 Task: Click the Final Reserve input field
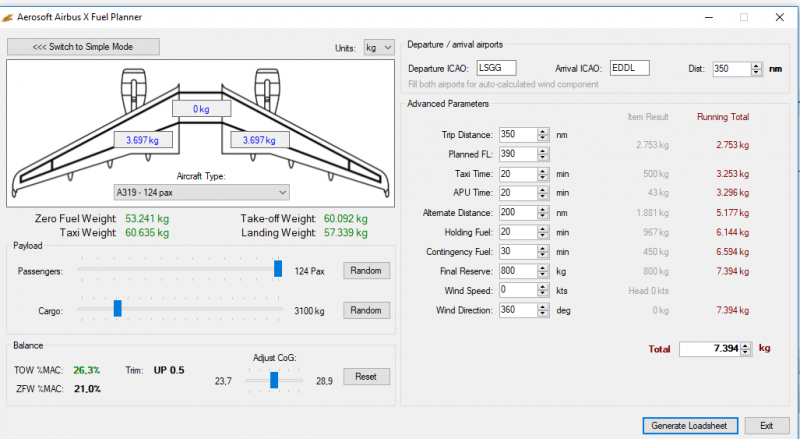518,271
